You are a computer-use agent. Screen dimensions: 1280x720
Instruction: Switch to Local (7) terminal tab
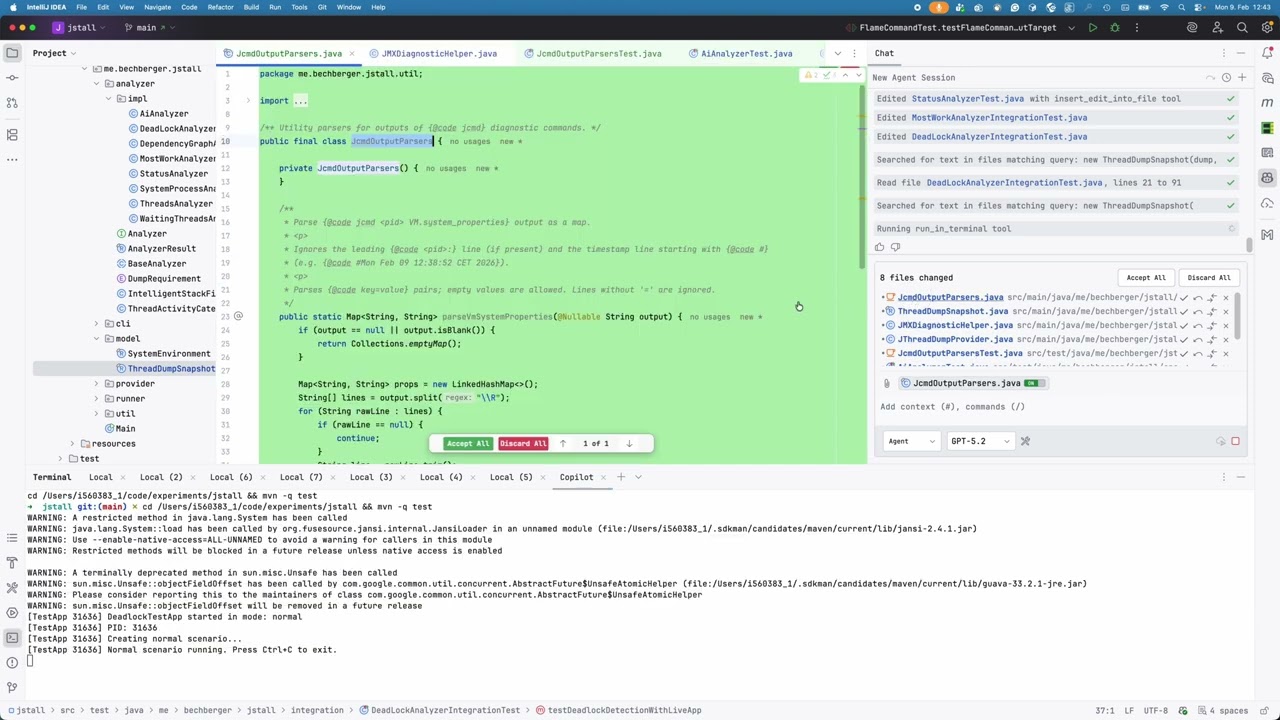pyautogui.click(x=301, y=477)
